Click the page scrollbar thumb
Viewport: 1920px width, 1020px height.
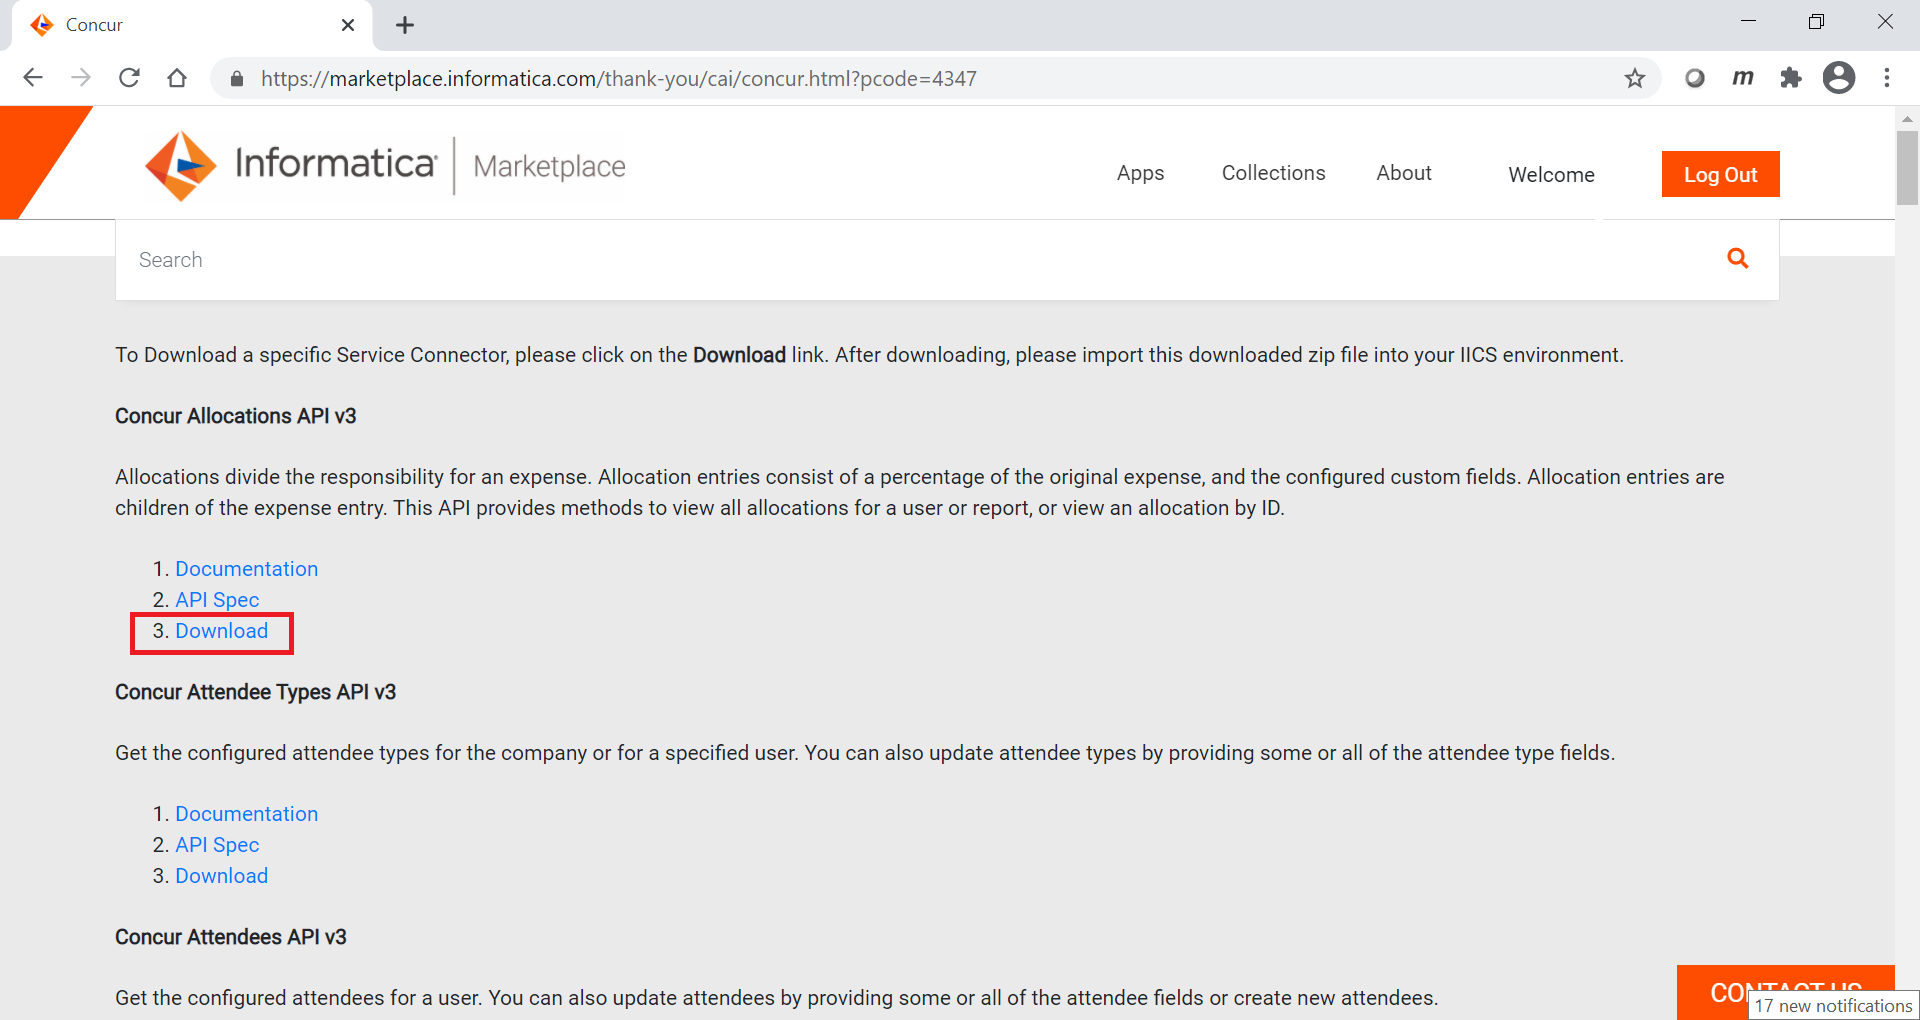tap(1907, 167)
